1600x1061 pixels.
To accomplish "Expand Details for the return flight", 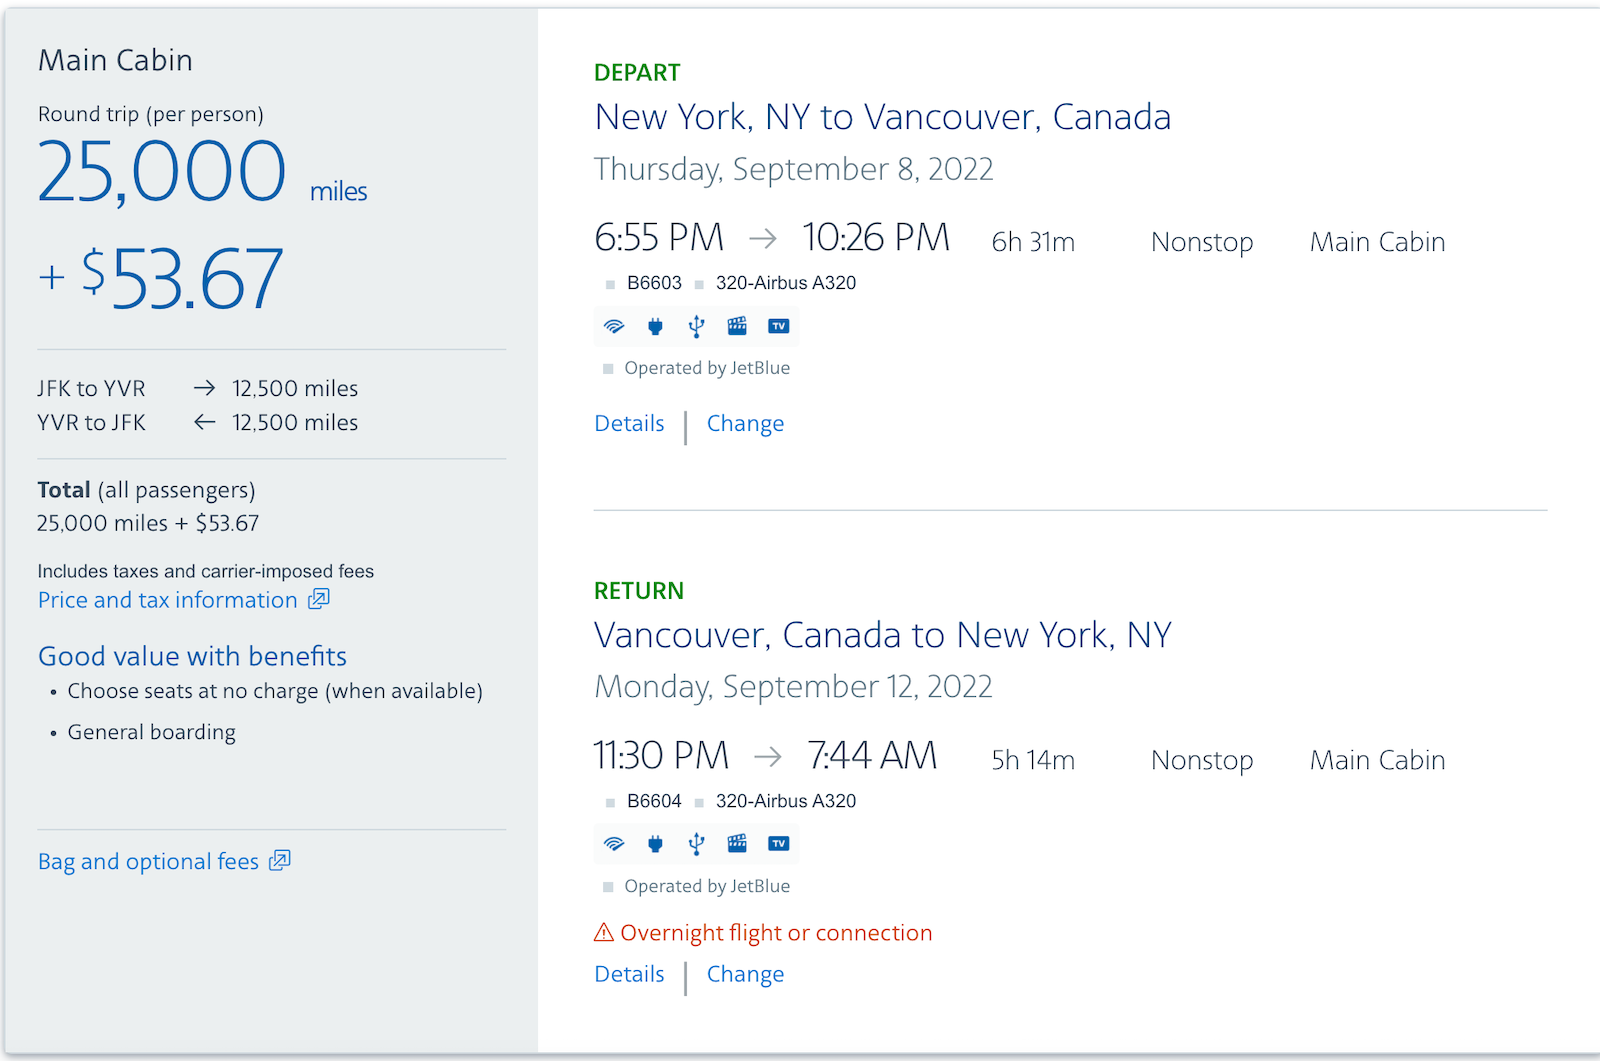I will click(629, 973).
